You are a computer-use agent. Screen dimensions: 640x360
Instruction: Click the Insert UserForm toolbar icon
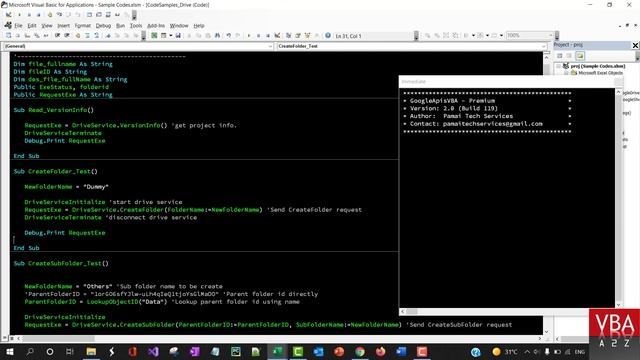(x=163, y=36)
